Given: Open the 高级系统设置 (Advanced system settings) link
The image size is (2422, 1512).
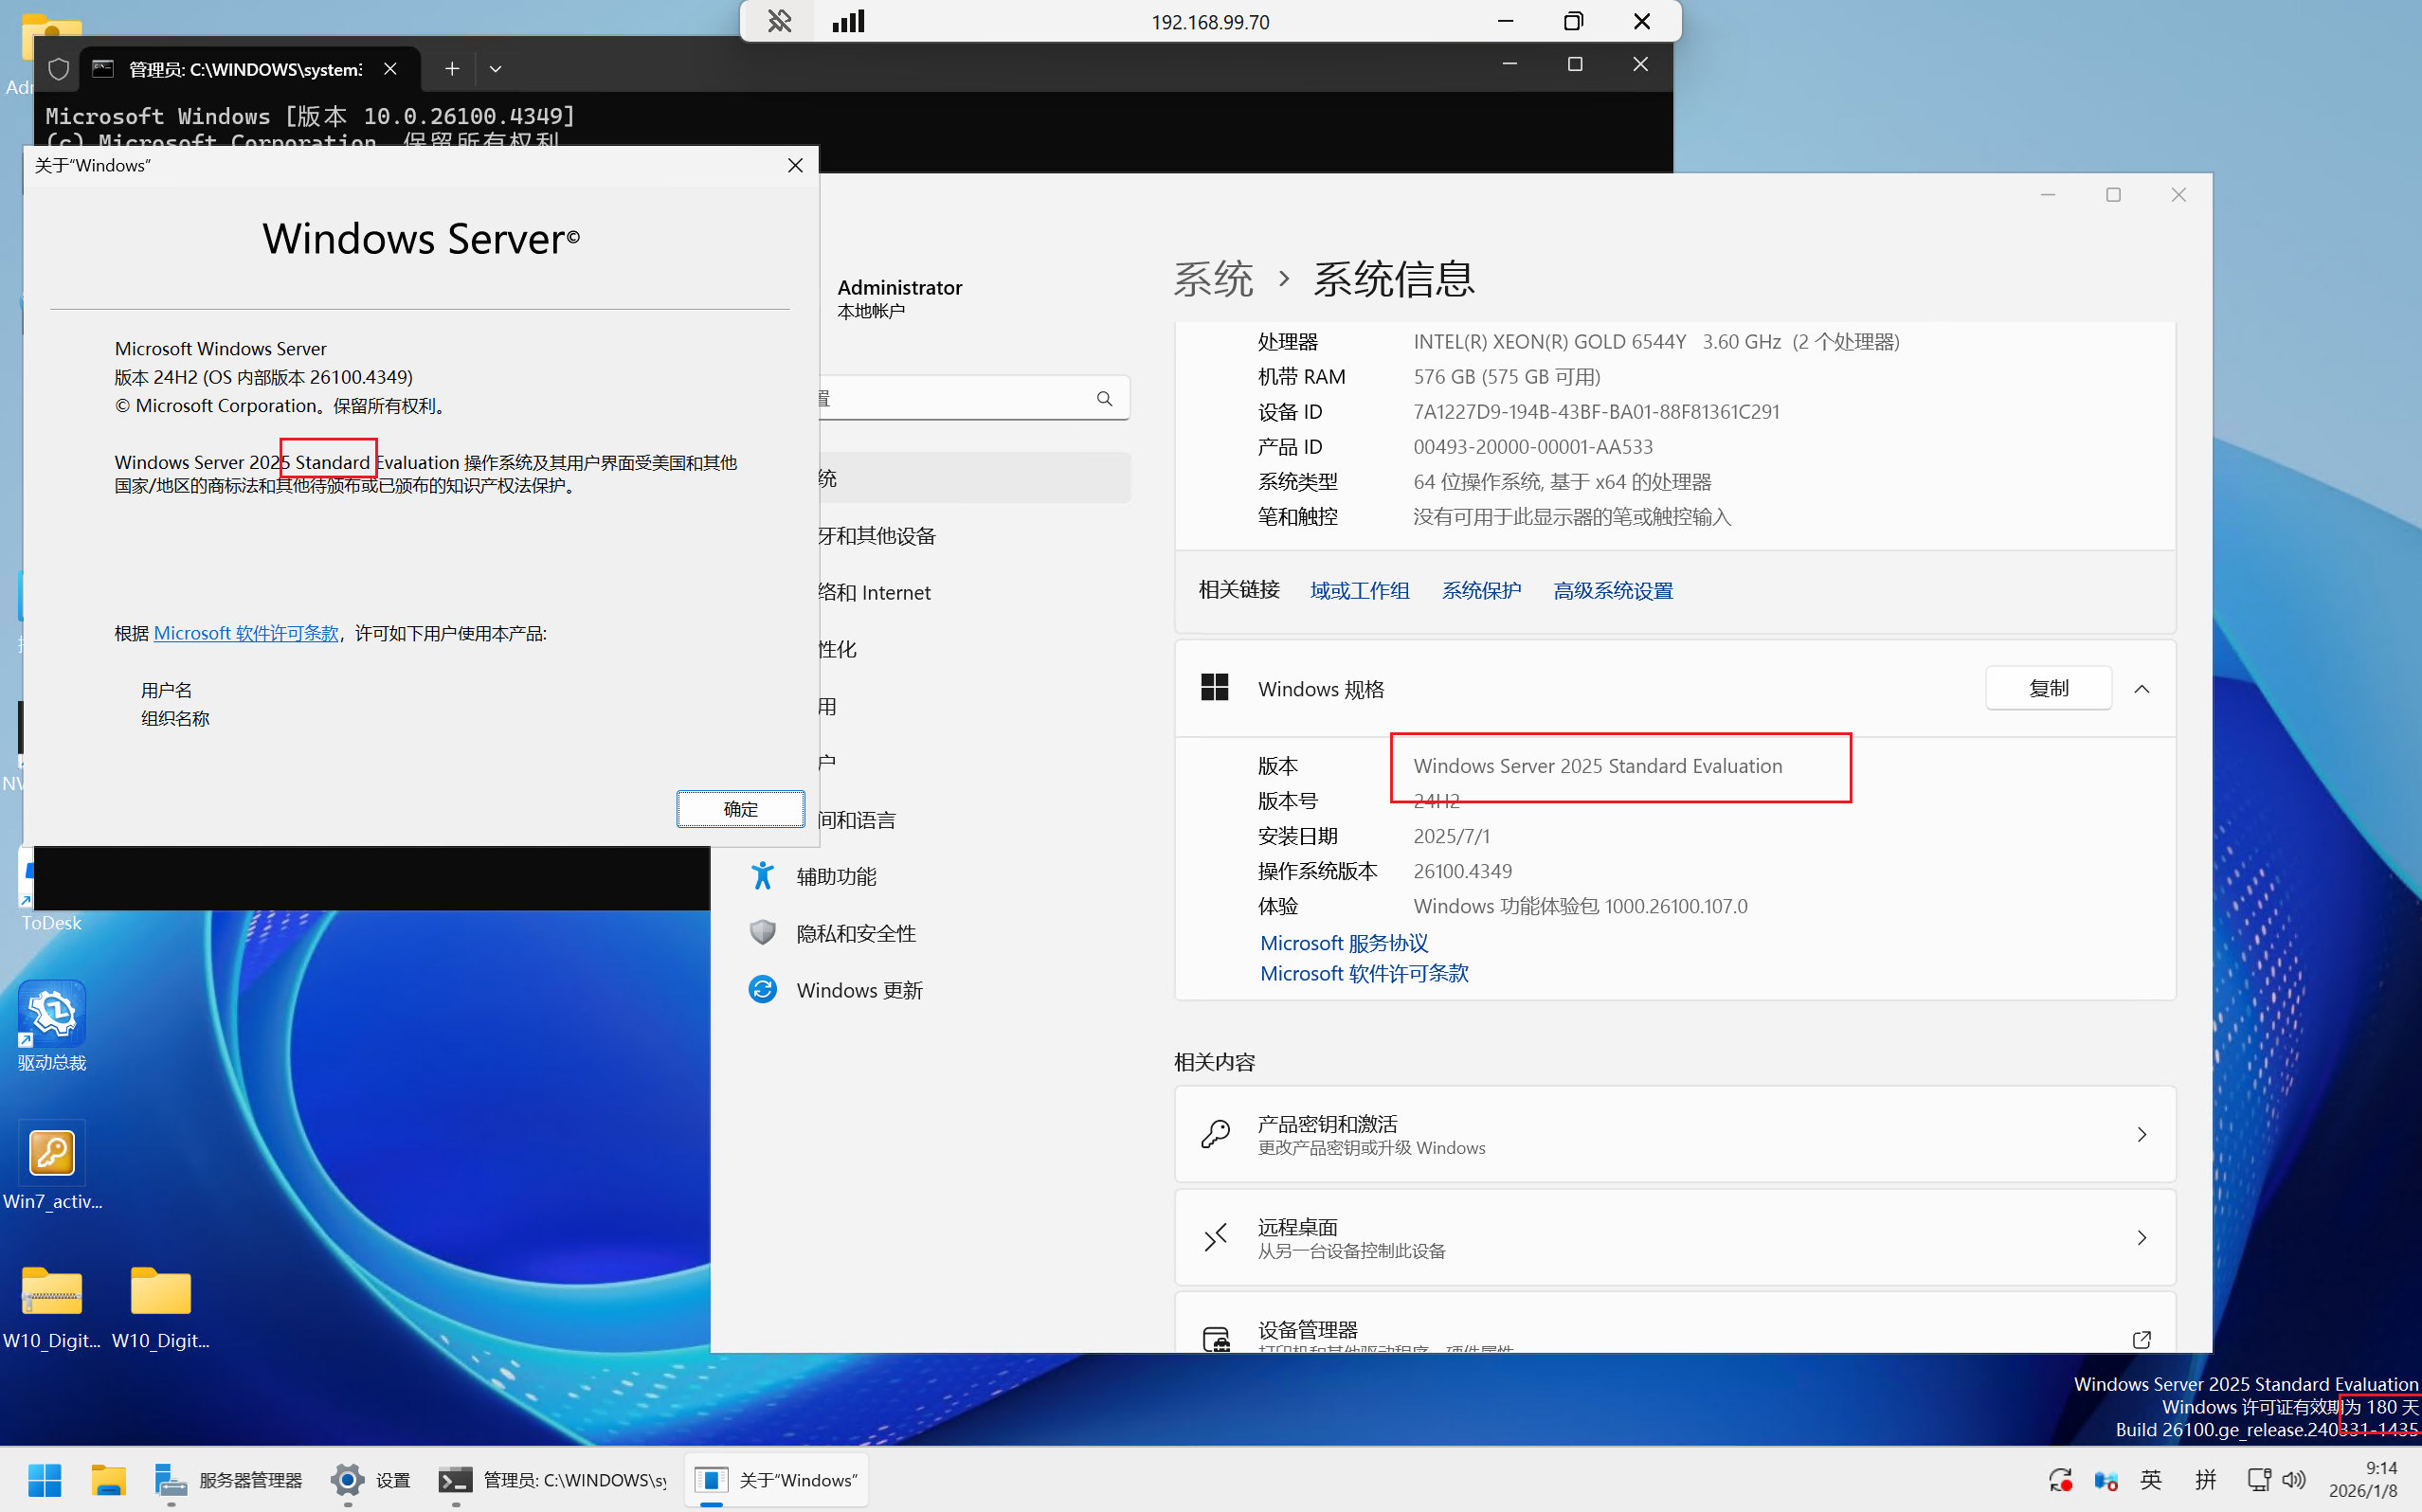Looking at the screenshot, I should (1612, 591).
